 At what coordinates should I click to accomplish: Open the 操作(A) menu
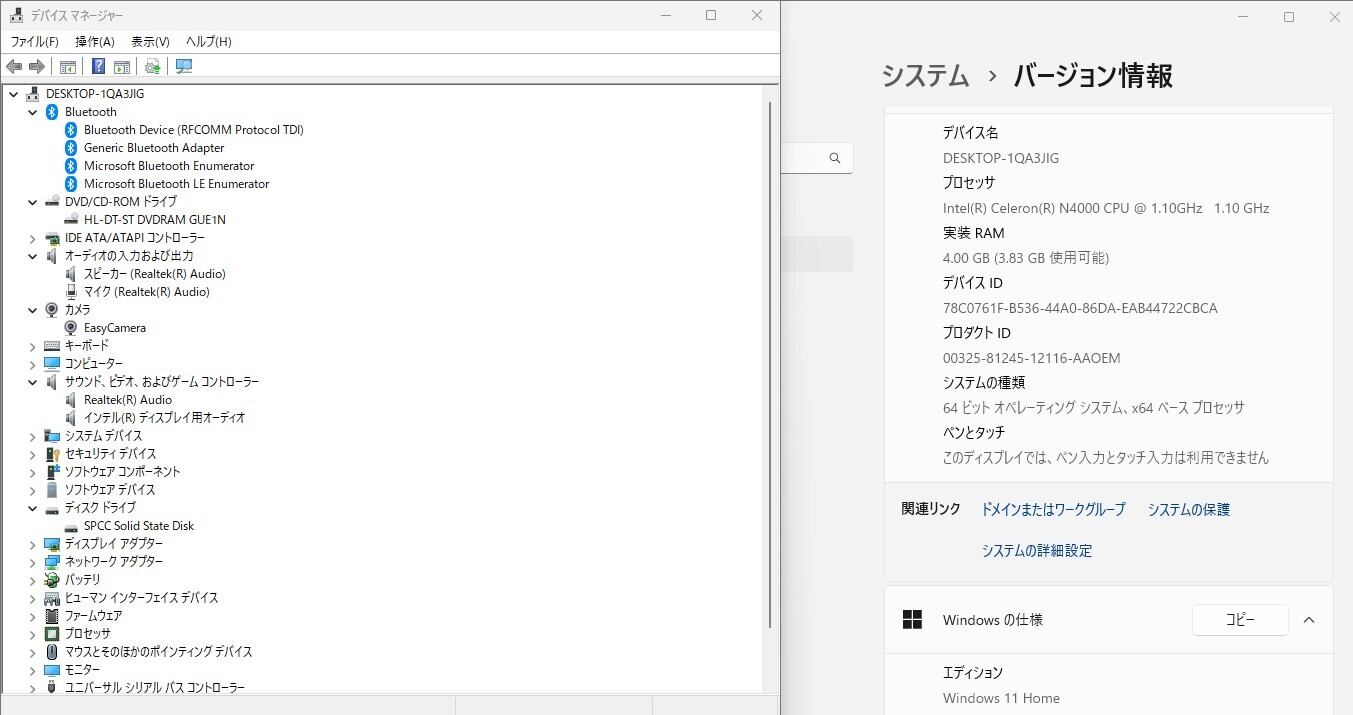[x=95, y=42]
